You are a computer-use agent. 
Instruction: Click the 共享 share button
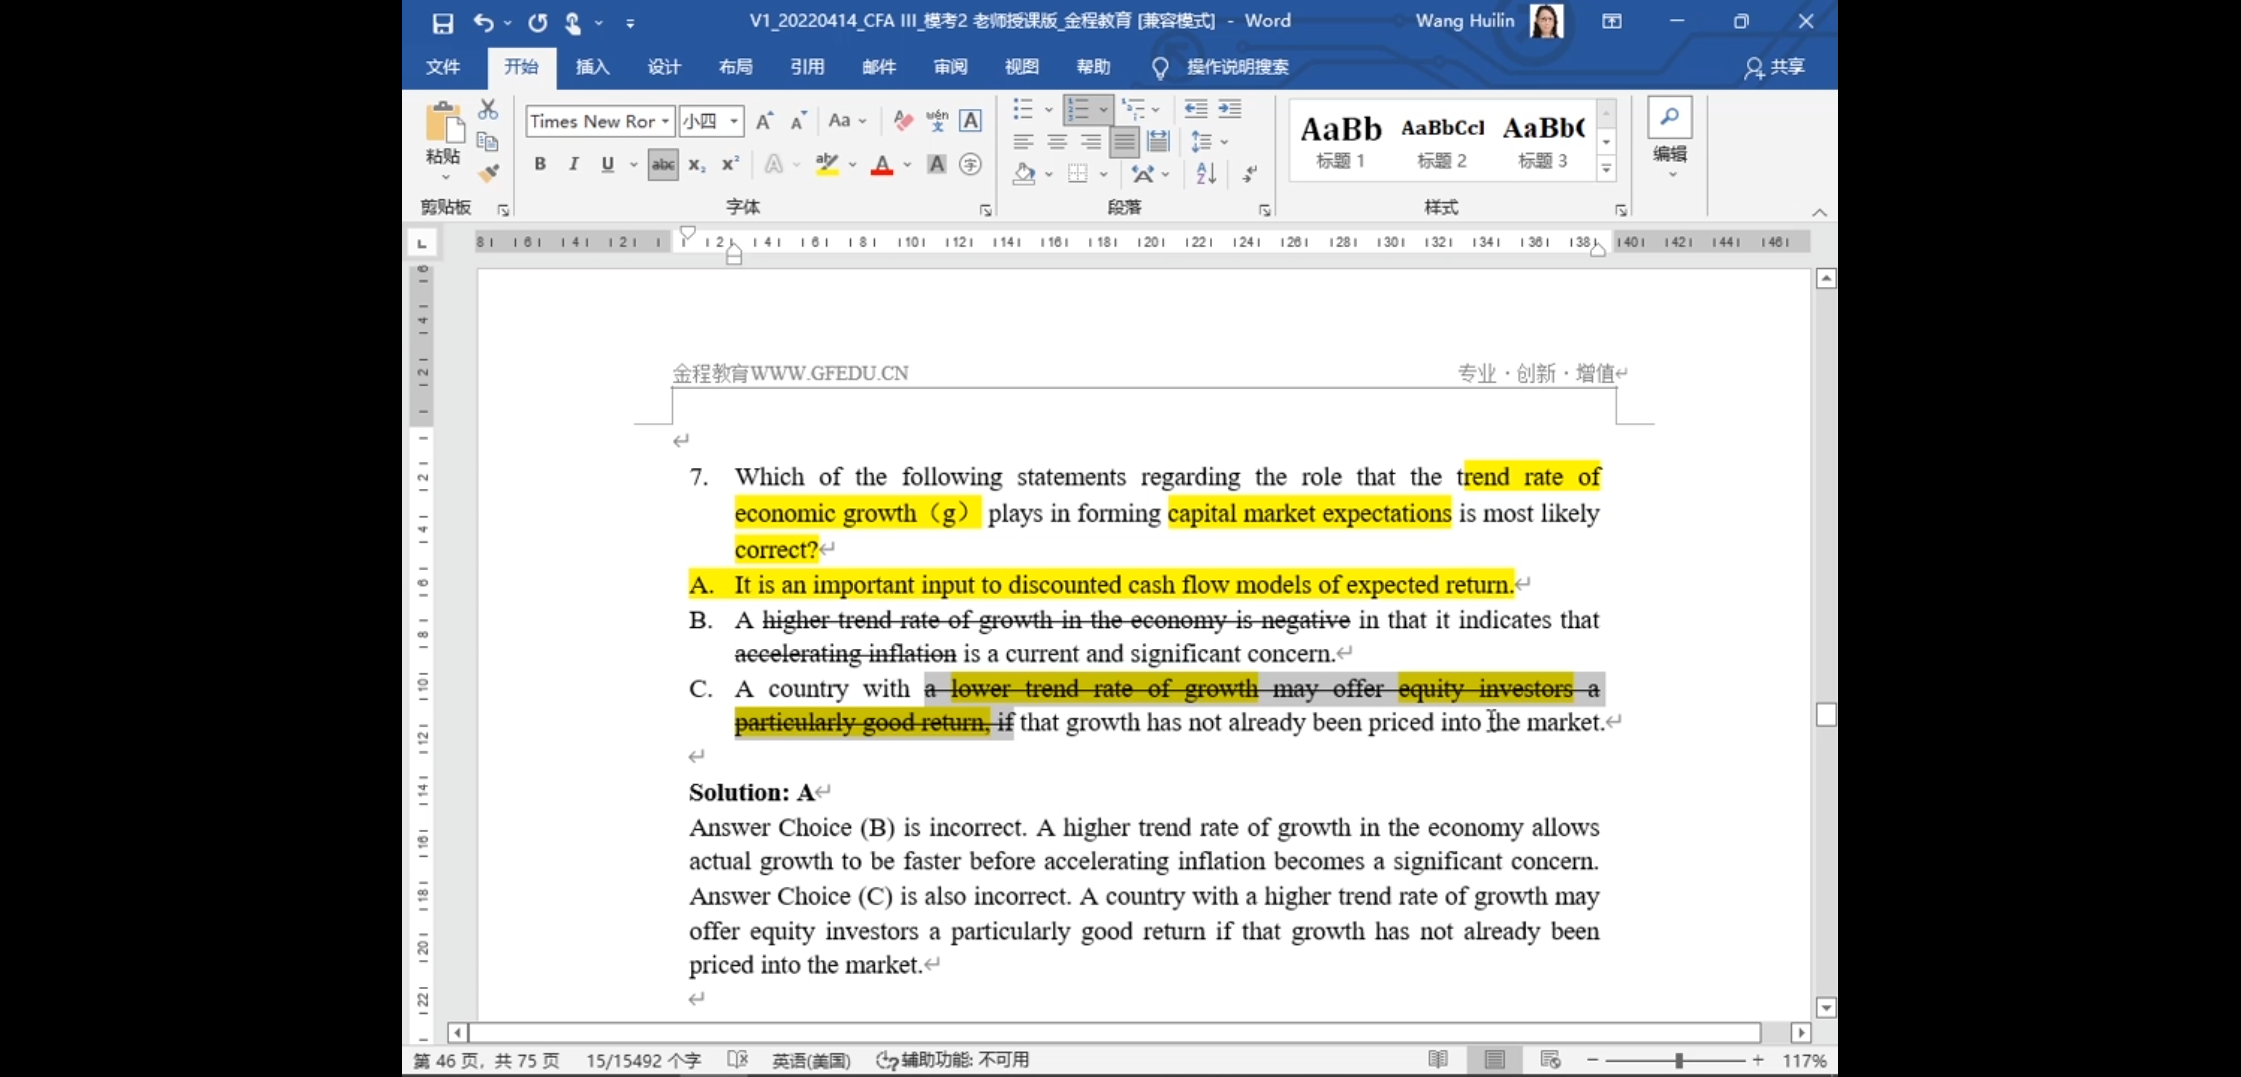(x=1775, y=67)
